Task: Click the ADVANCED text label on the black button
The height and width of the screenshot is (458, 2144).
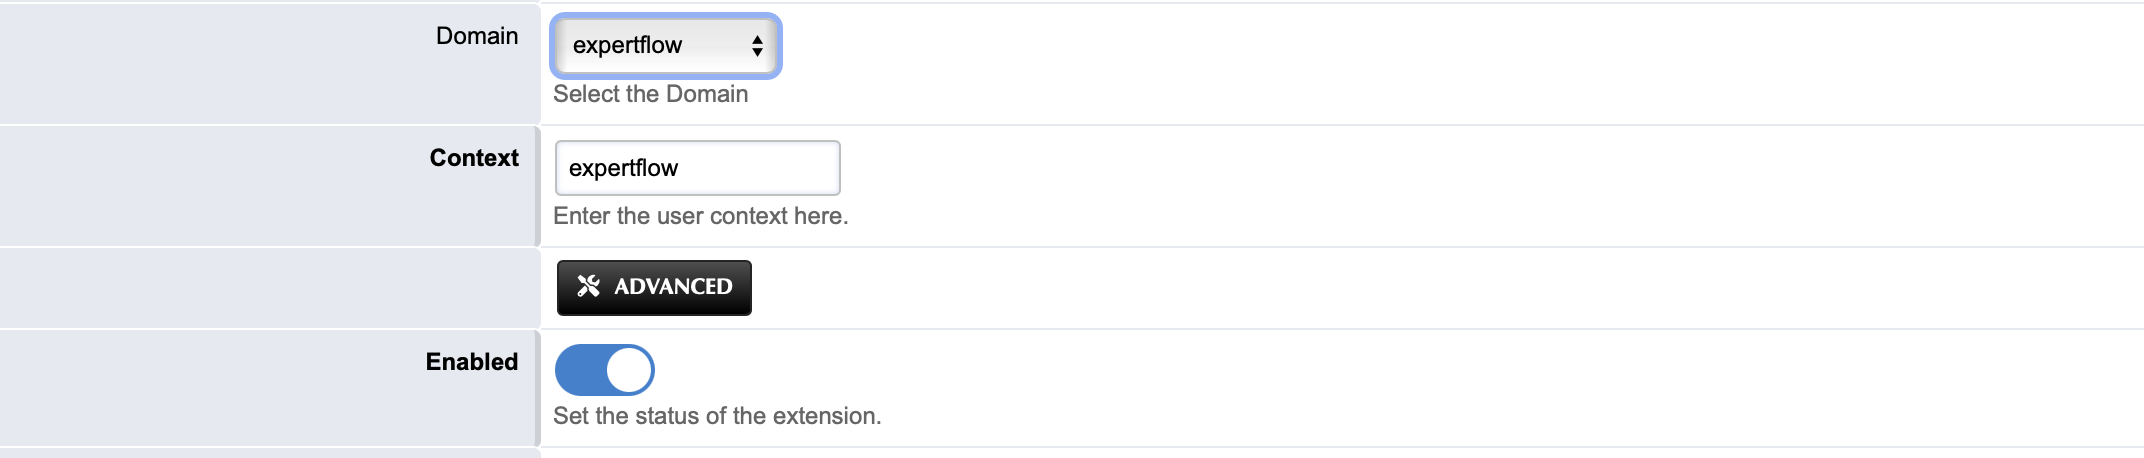Action: pos(673,287)
